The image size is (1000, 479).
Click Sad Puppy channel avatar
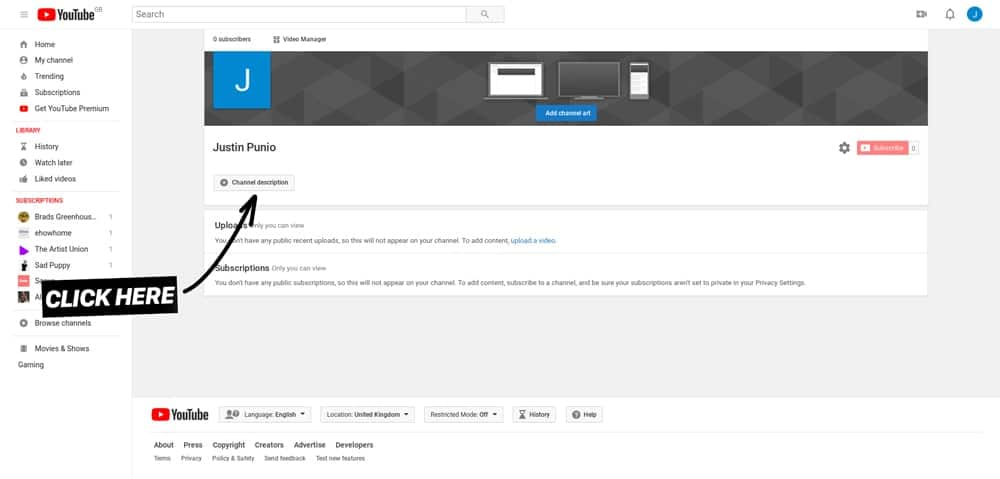(24, 265)
